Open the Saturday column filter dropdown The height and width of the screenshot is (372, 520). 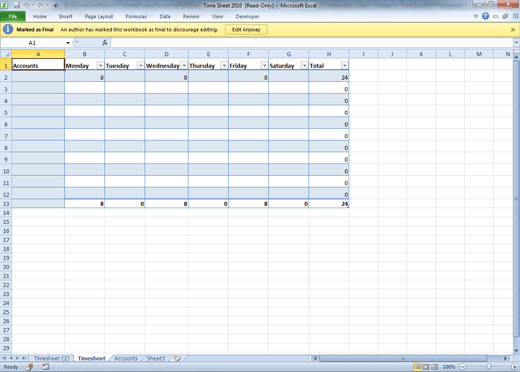tap(304, 65)
